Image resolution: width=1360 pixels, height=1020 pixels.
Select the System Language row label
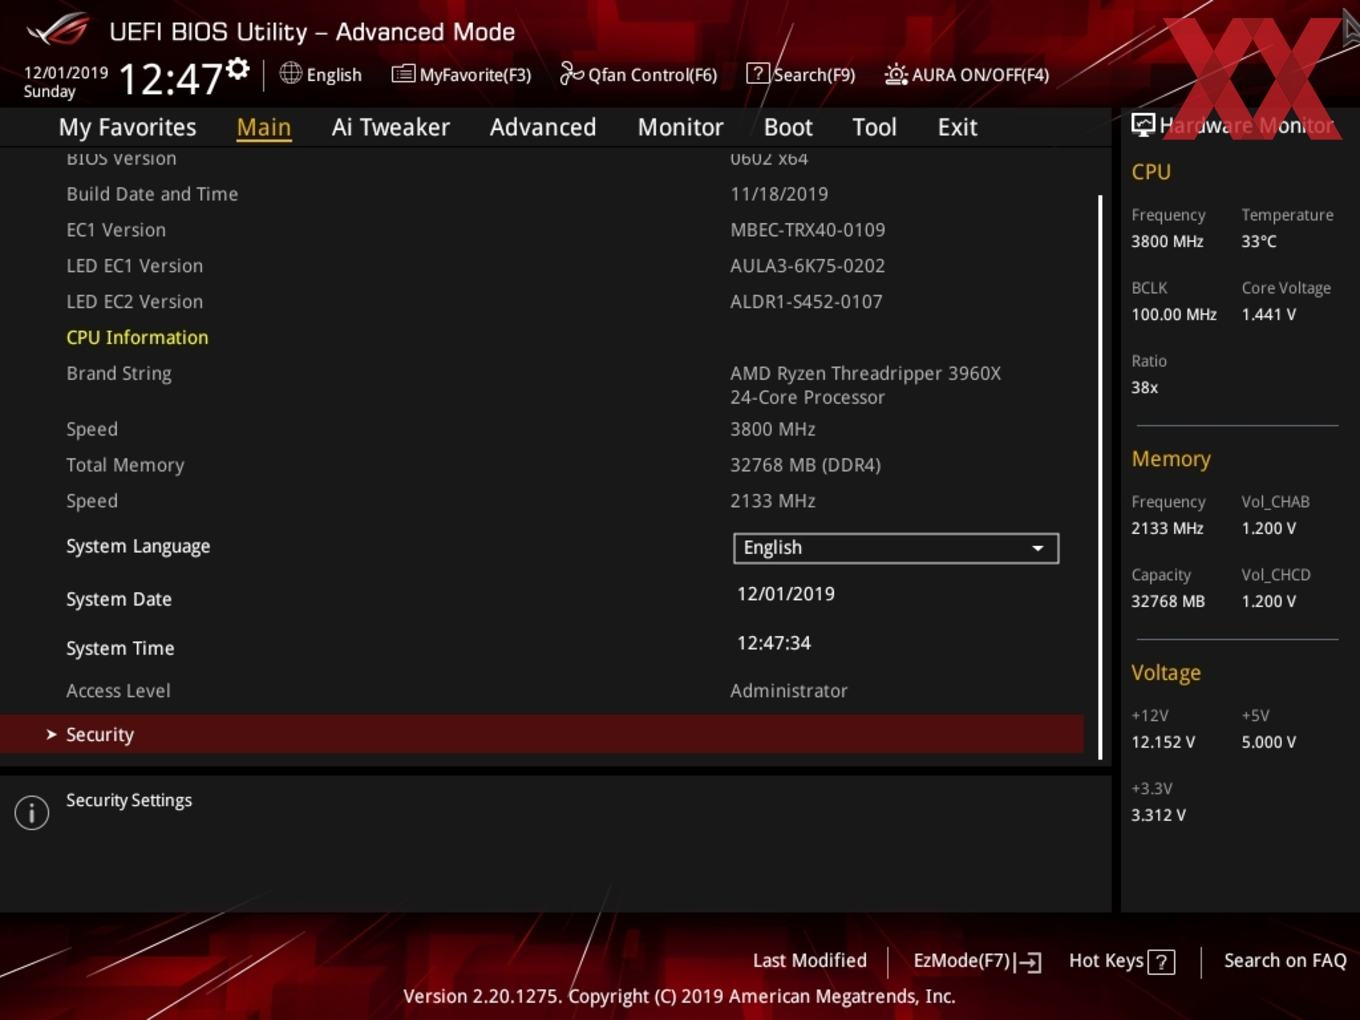pos(138,547)
